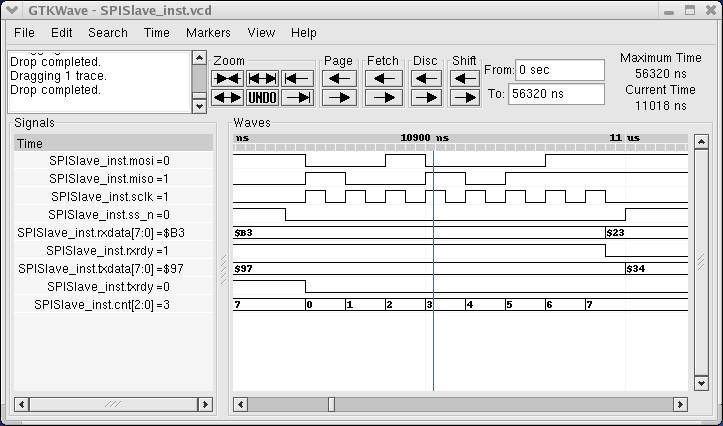
Task: Zoom to the end of the trace
Action: click(296, 98)
